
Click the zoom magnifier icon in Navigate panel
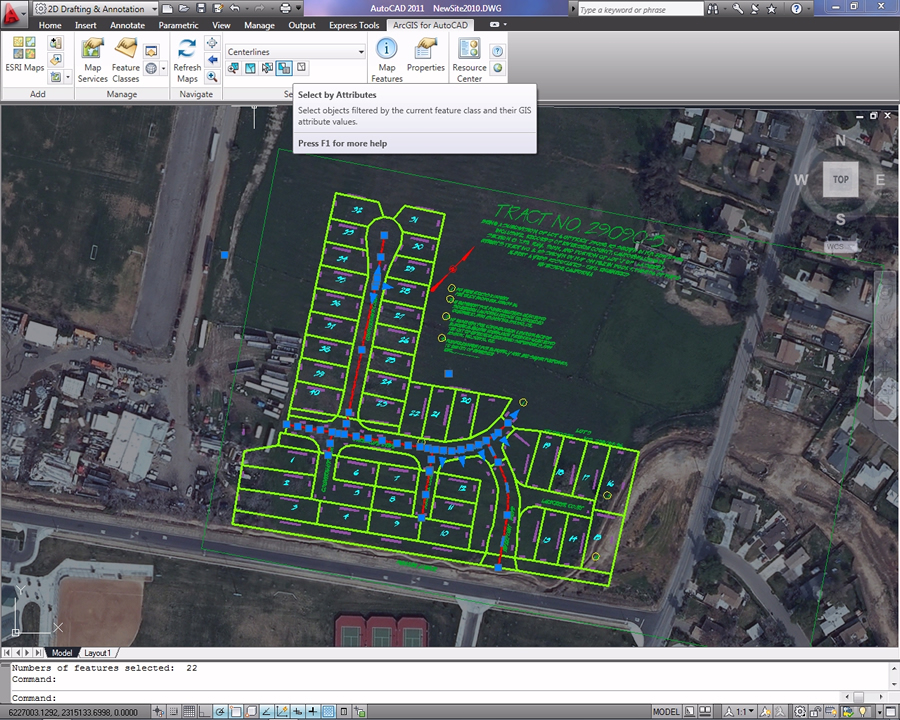[x=212, y=76]
